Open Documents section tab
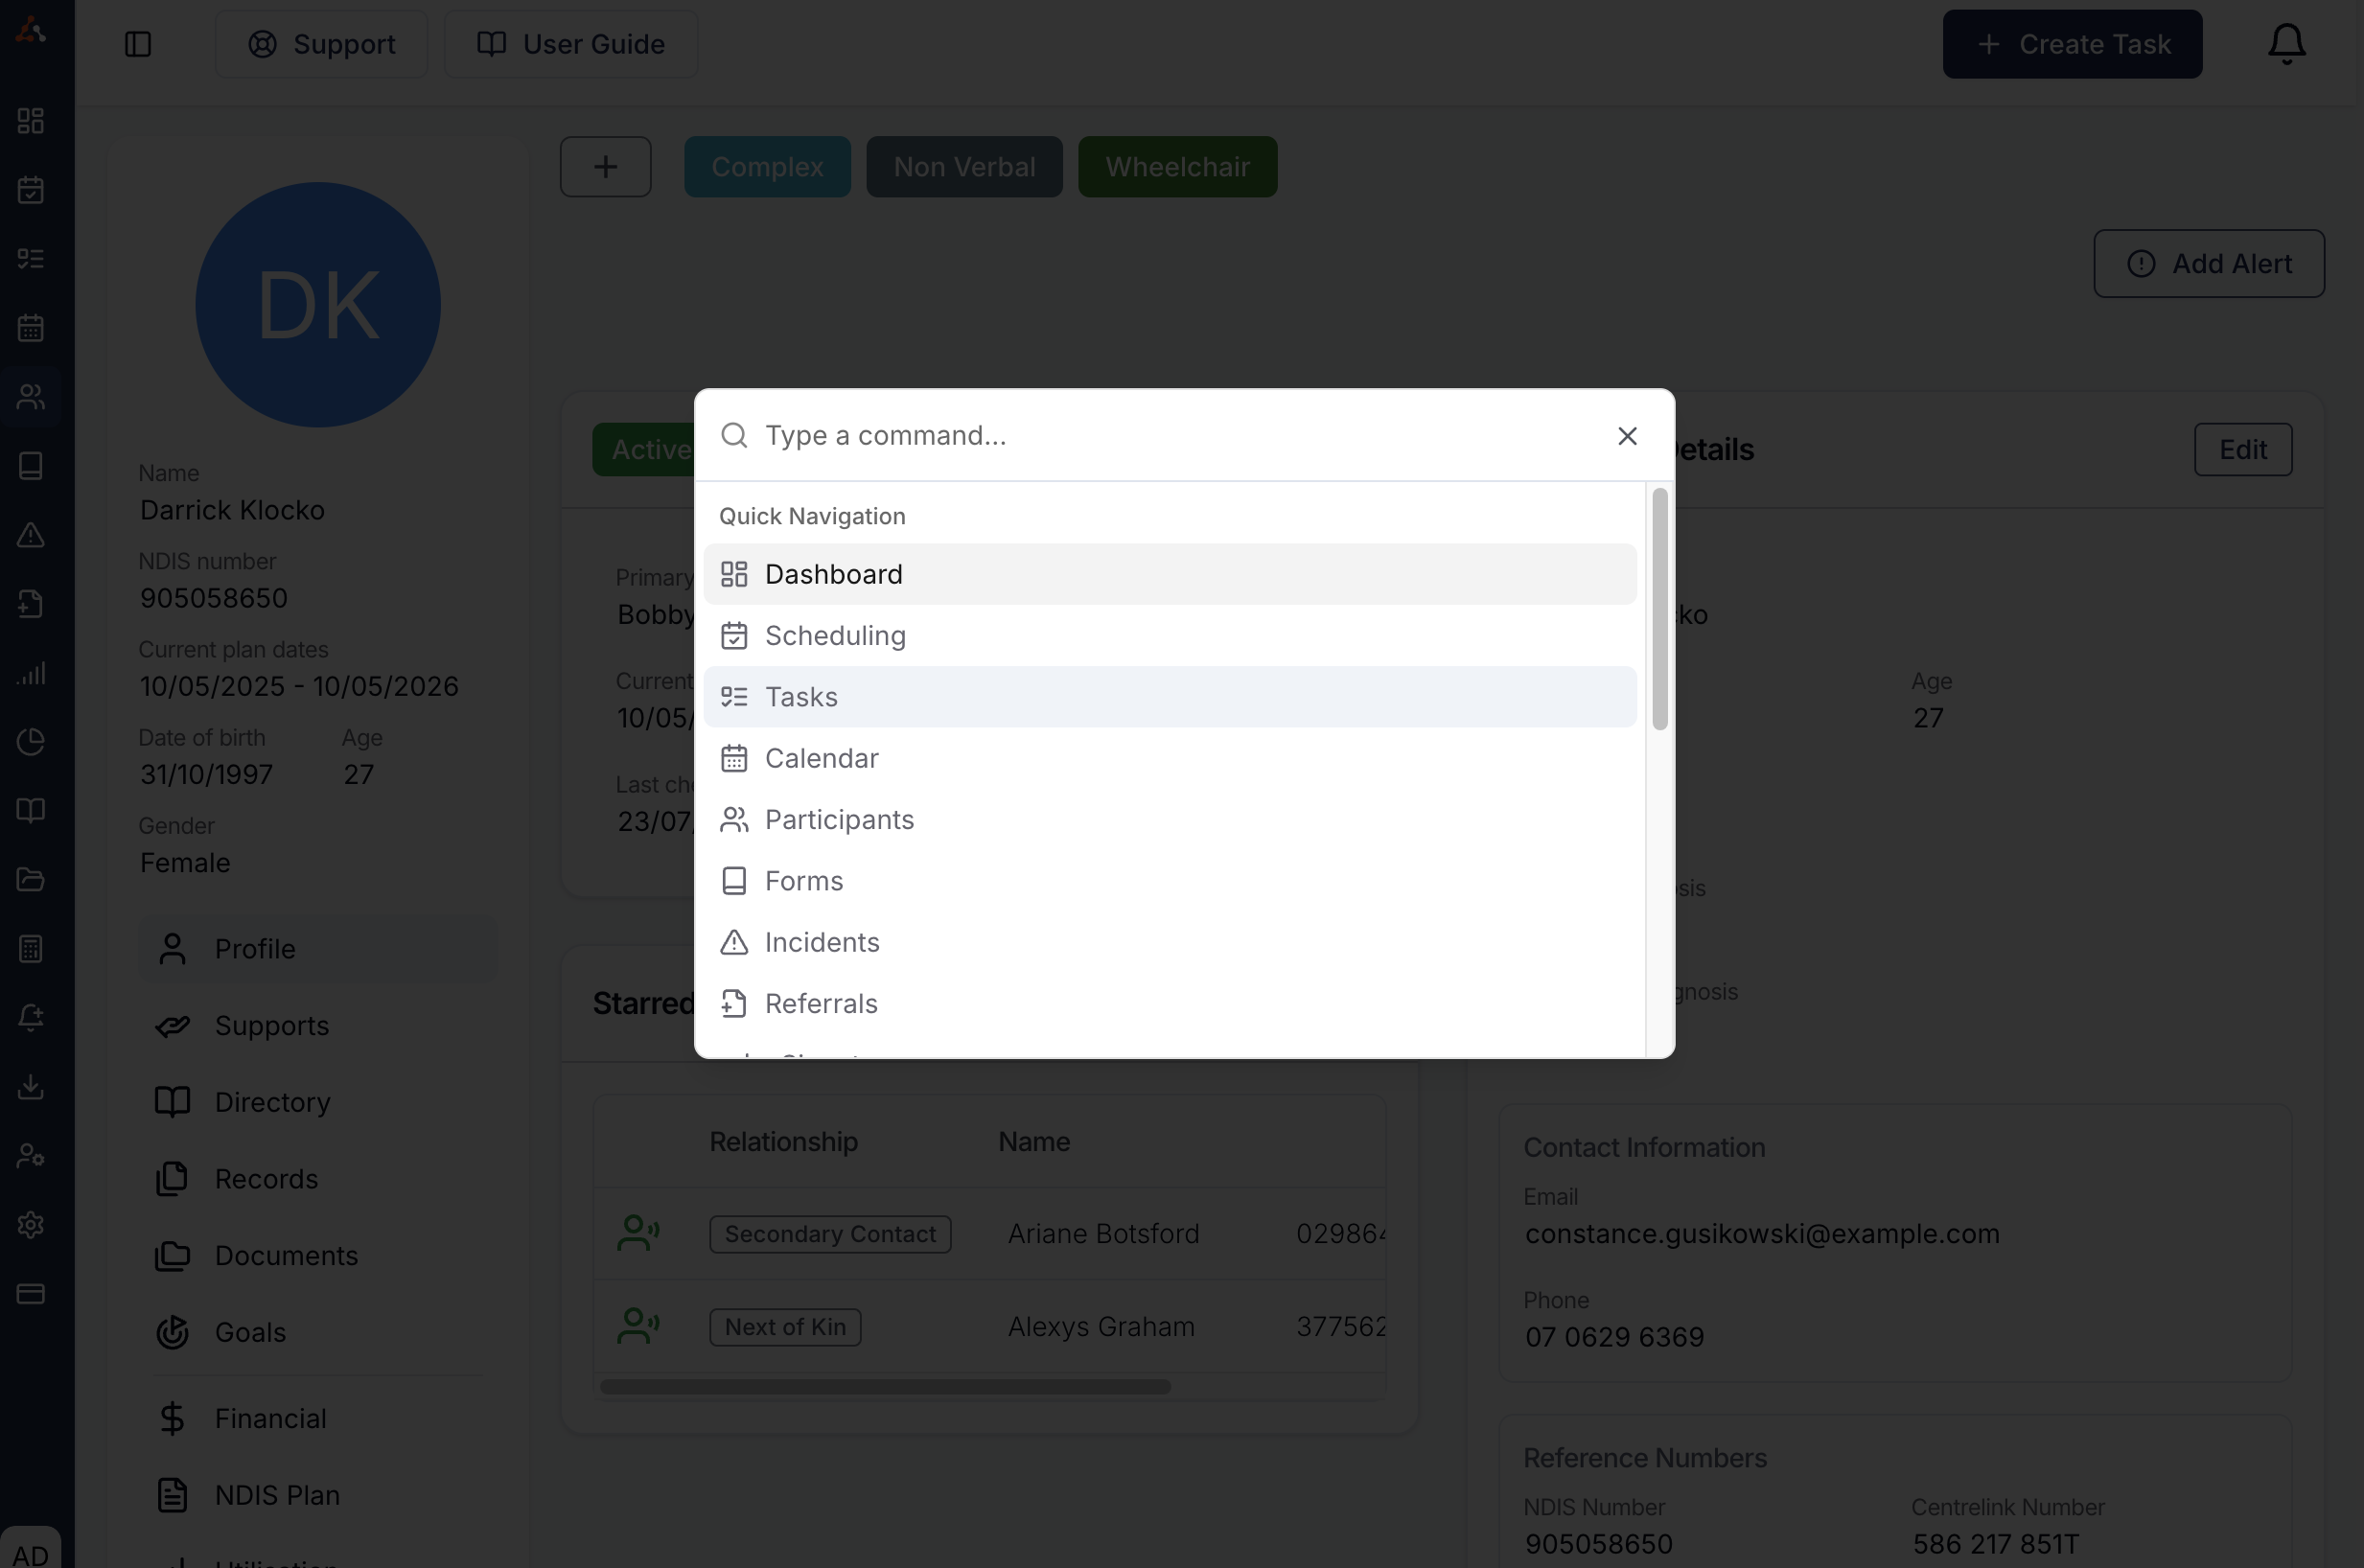The image size is (2364, 1568). pos(318,1256)
